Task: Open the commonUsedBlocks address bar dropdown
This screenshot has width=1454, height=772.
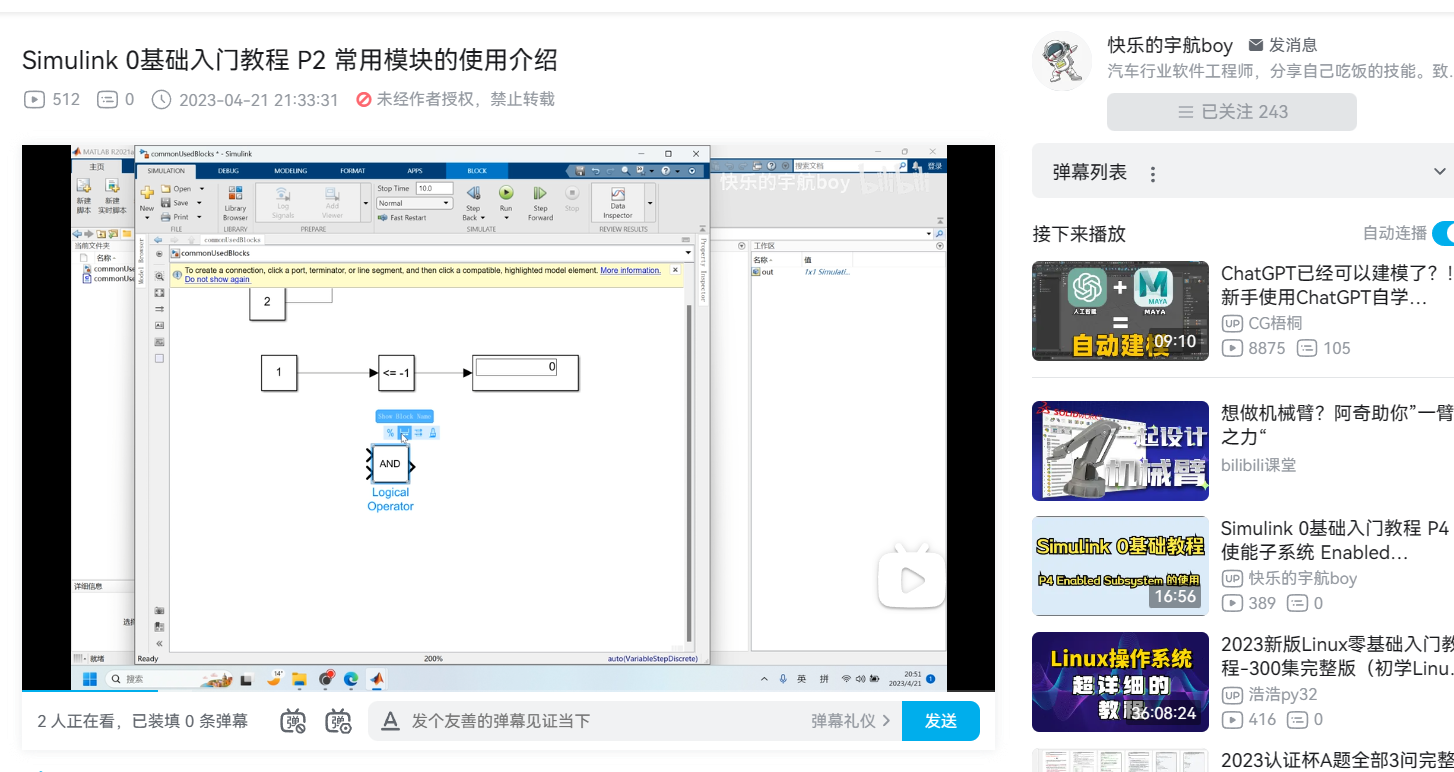Action: [x=687, y=253]
